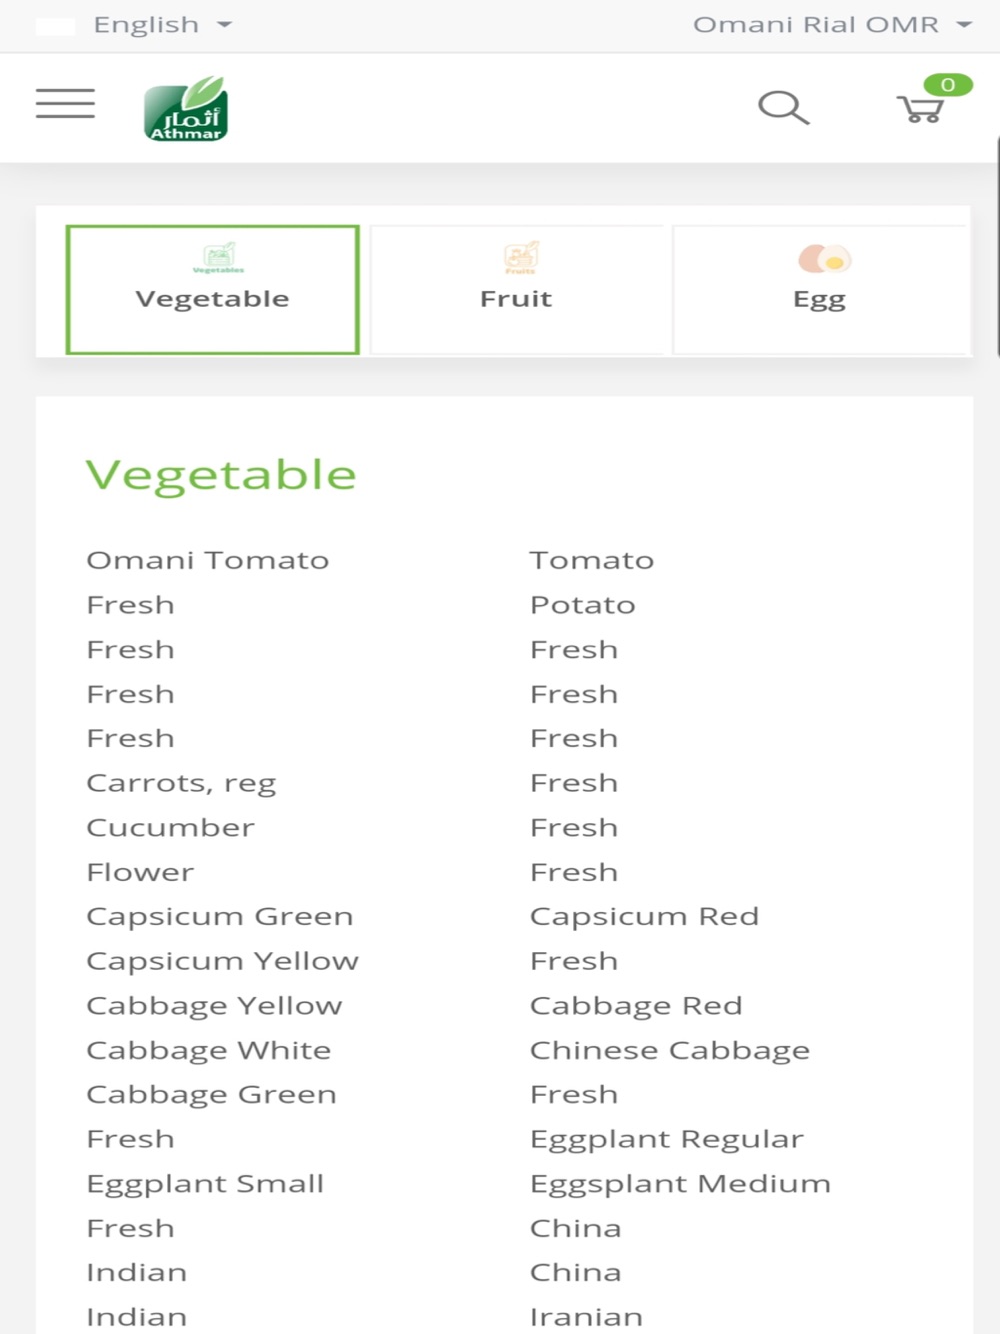This screenshot has width=1000, height=1334.
Task: Open the Carrots, reg link
Action: (x=181, y=783)
